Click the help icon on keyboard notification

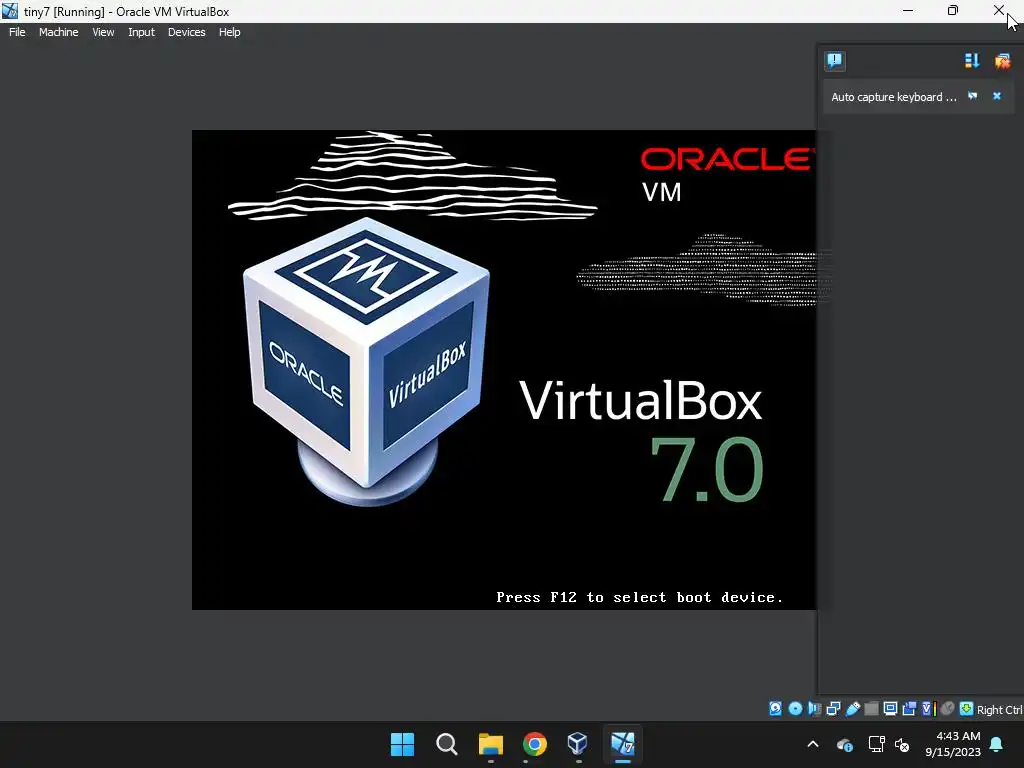coord(972,96)
